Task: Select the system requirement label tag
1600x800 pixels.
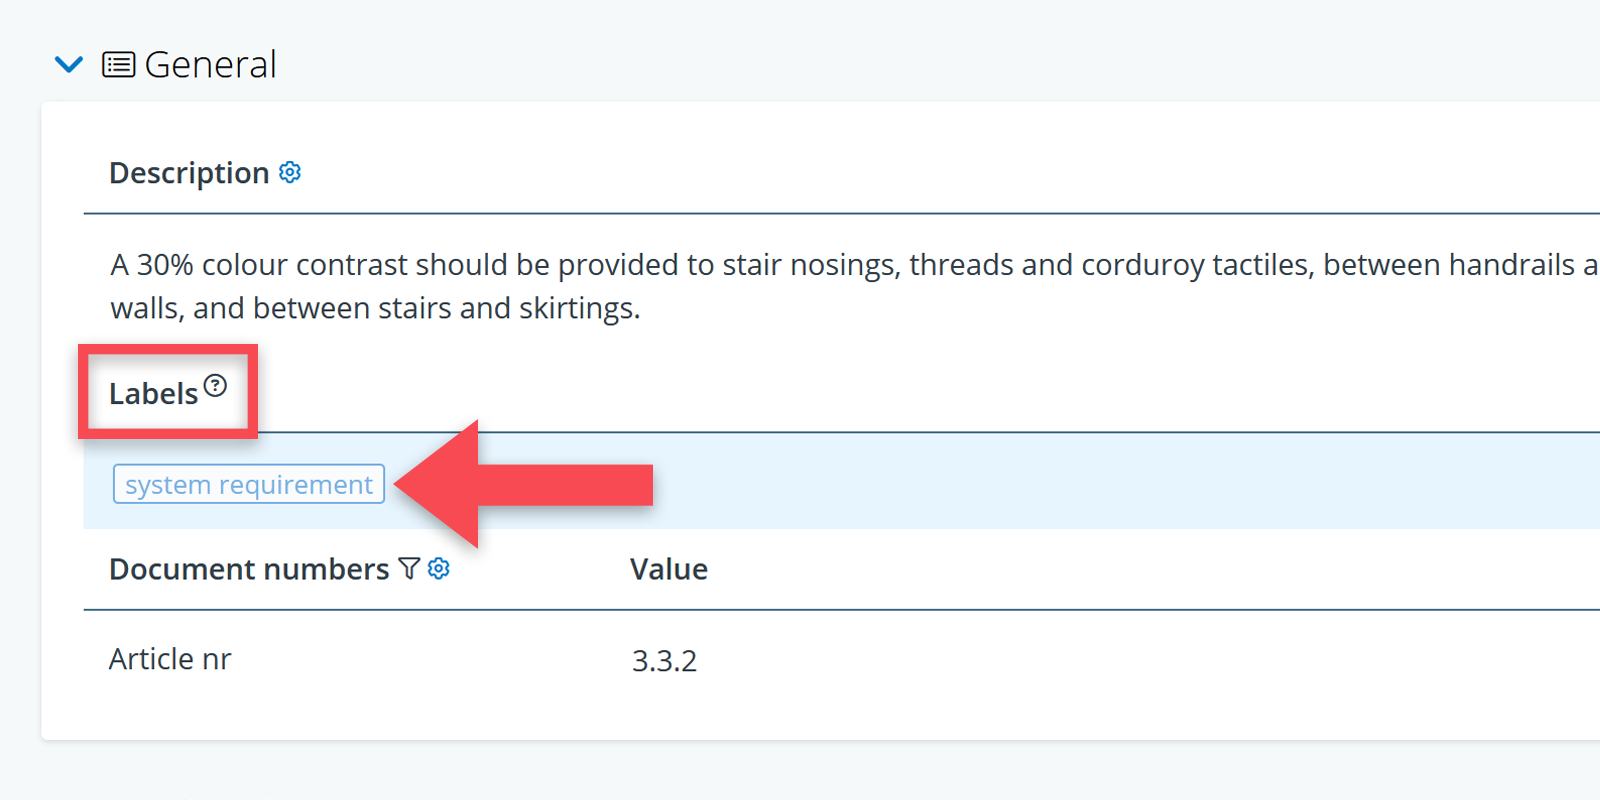Action: [x=249, y=484]
